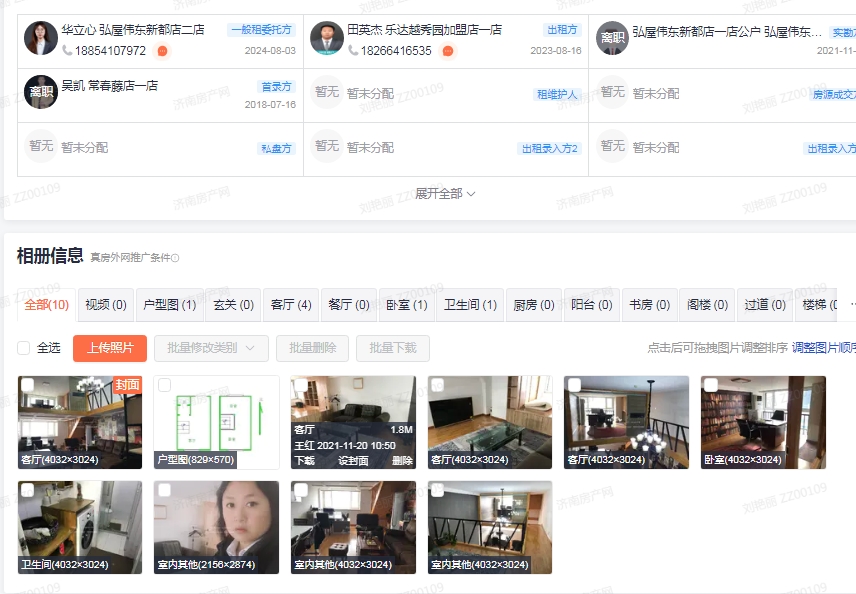Click phone number 18266416535

[x=396, y=51]
